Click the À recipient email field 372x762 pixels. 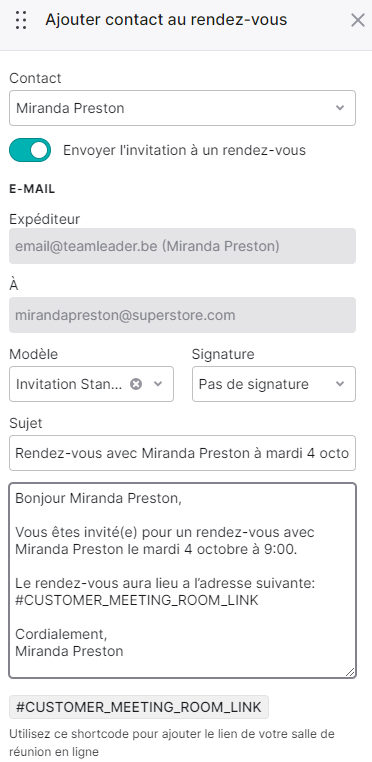[x=182, y=315]
